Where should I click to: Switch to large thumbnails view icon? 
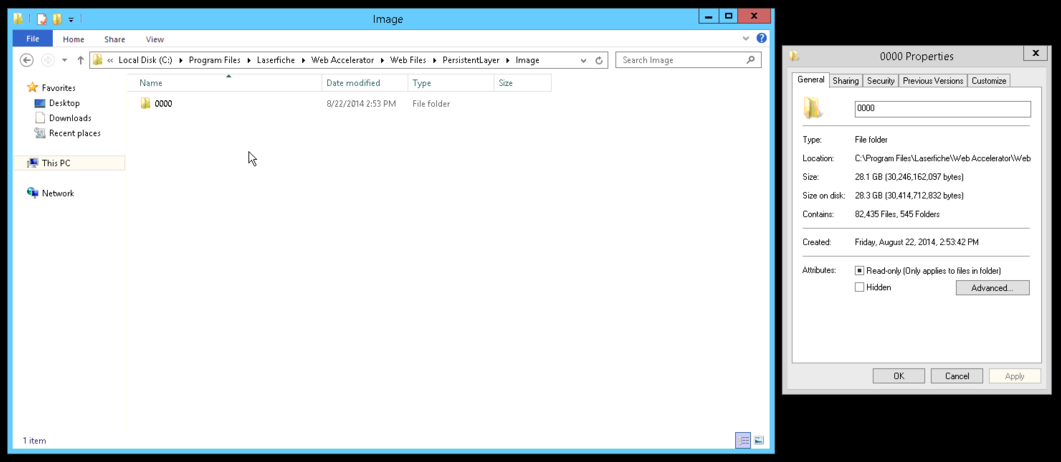point(759,440)
